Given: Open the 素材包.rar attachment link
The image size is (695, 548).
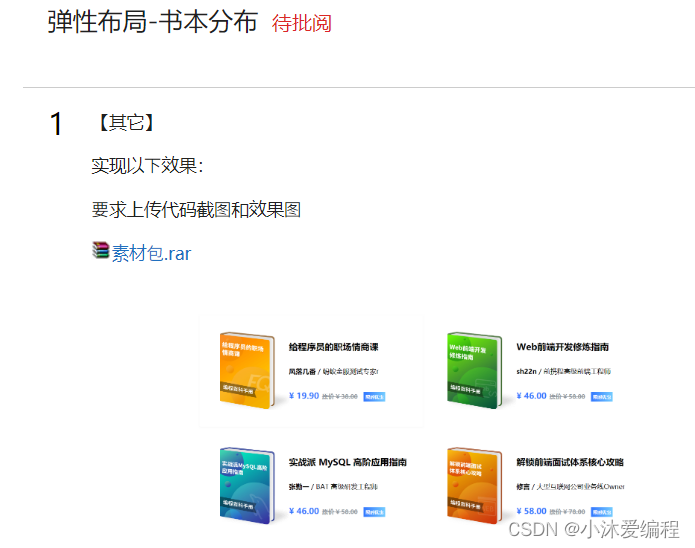Looking at the screenshot, I should click(151, 254).
